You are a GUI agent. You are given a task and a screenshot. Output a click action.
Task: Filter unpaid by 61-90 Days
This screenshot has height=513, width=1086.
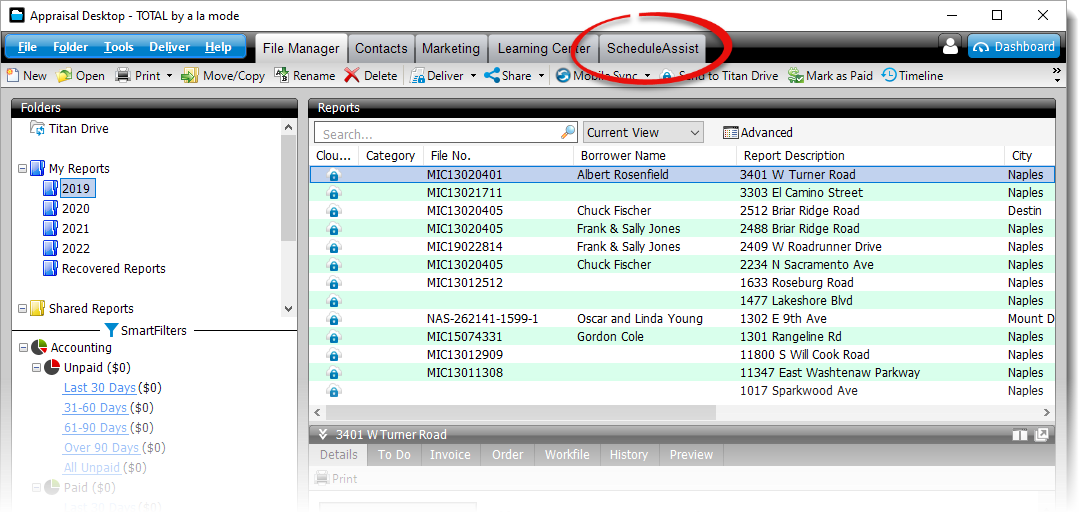pos(96,428)
